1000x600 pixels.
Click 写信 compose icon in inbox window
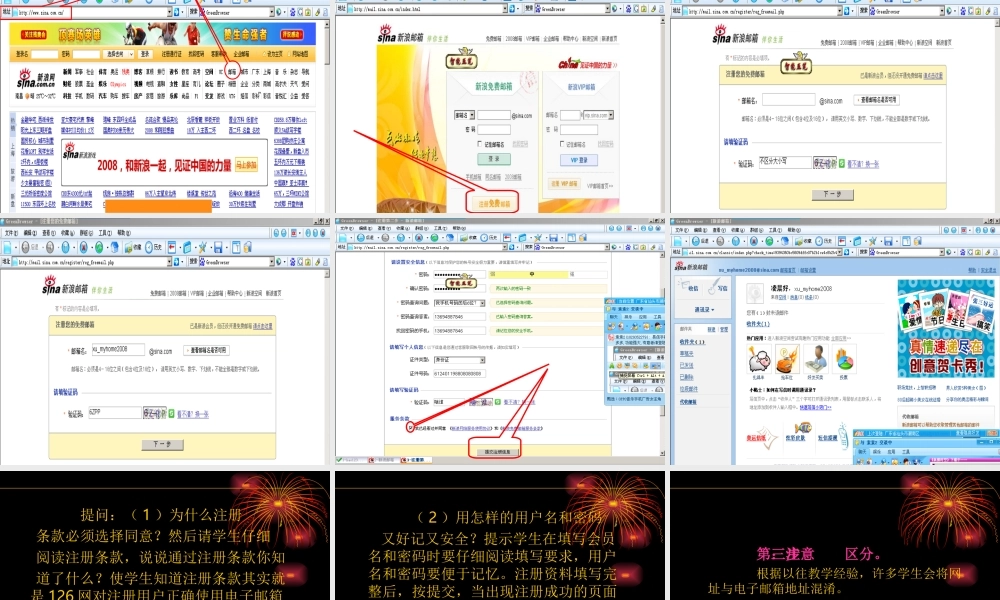[x=719, y=286]
